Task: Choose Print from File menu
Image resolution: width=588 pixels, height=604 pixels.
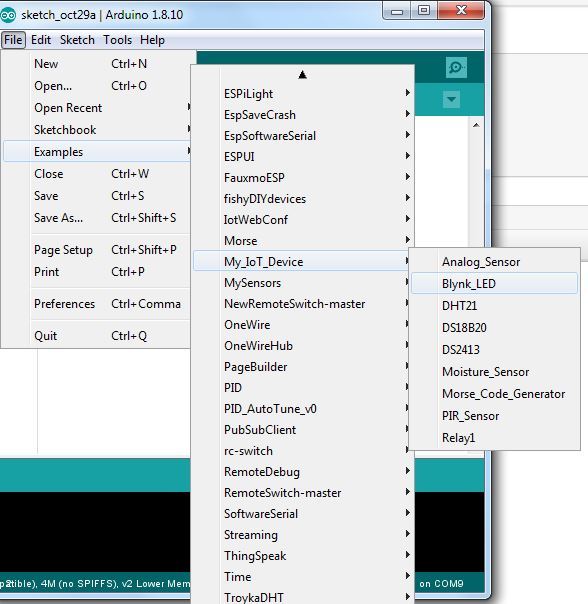Action: click(x=96, y=272)
